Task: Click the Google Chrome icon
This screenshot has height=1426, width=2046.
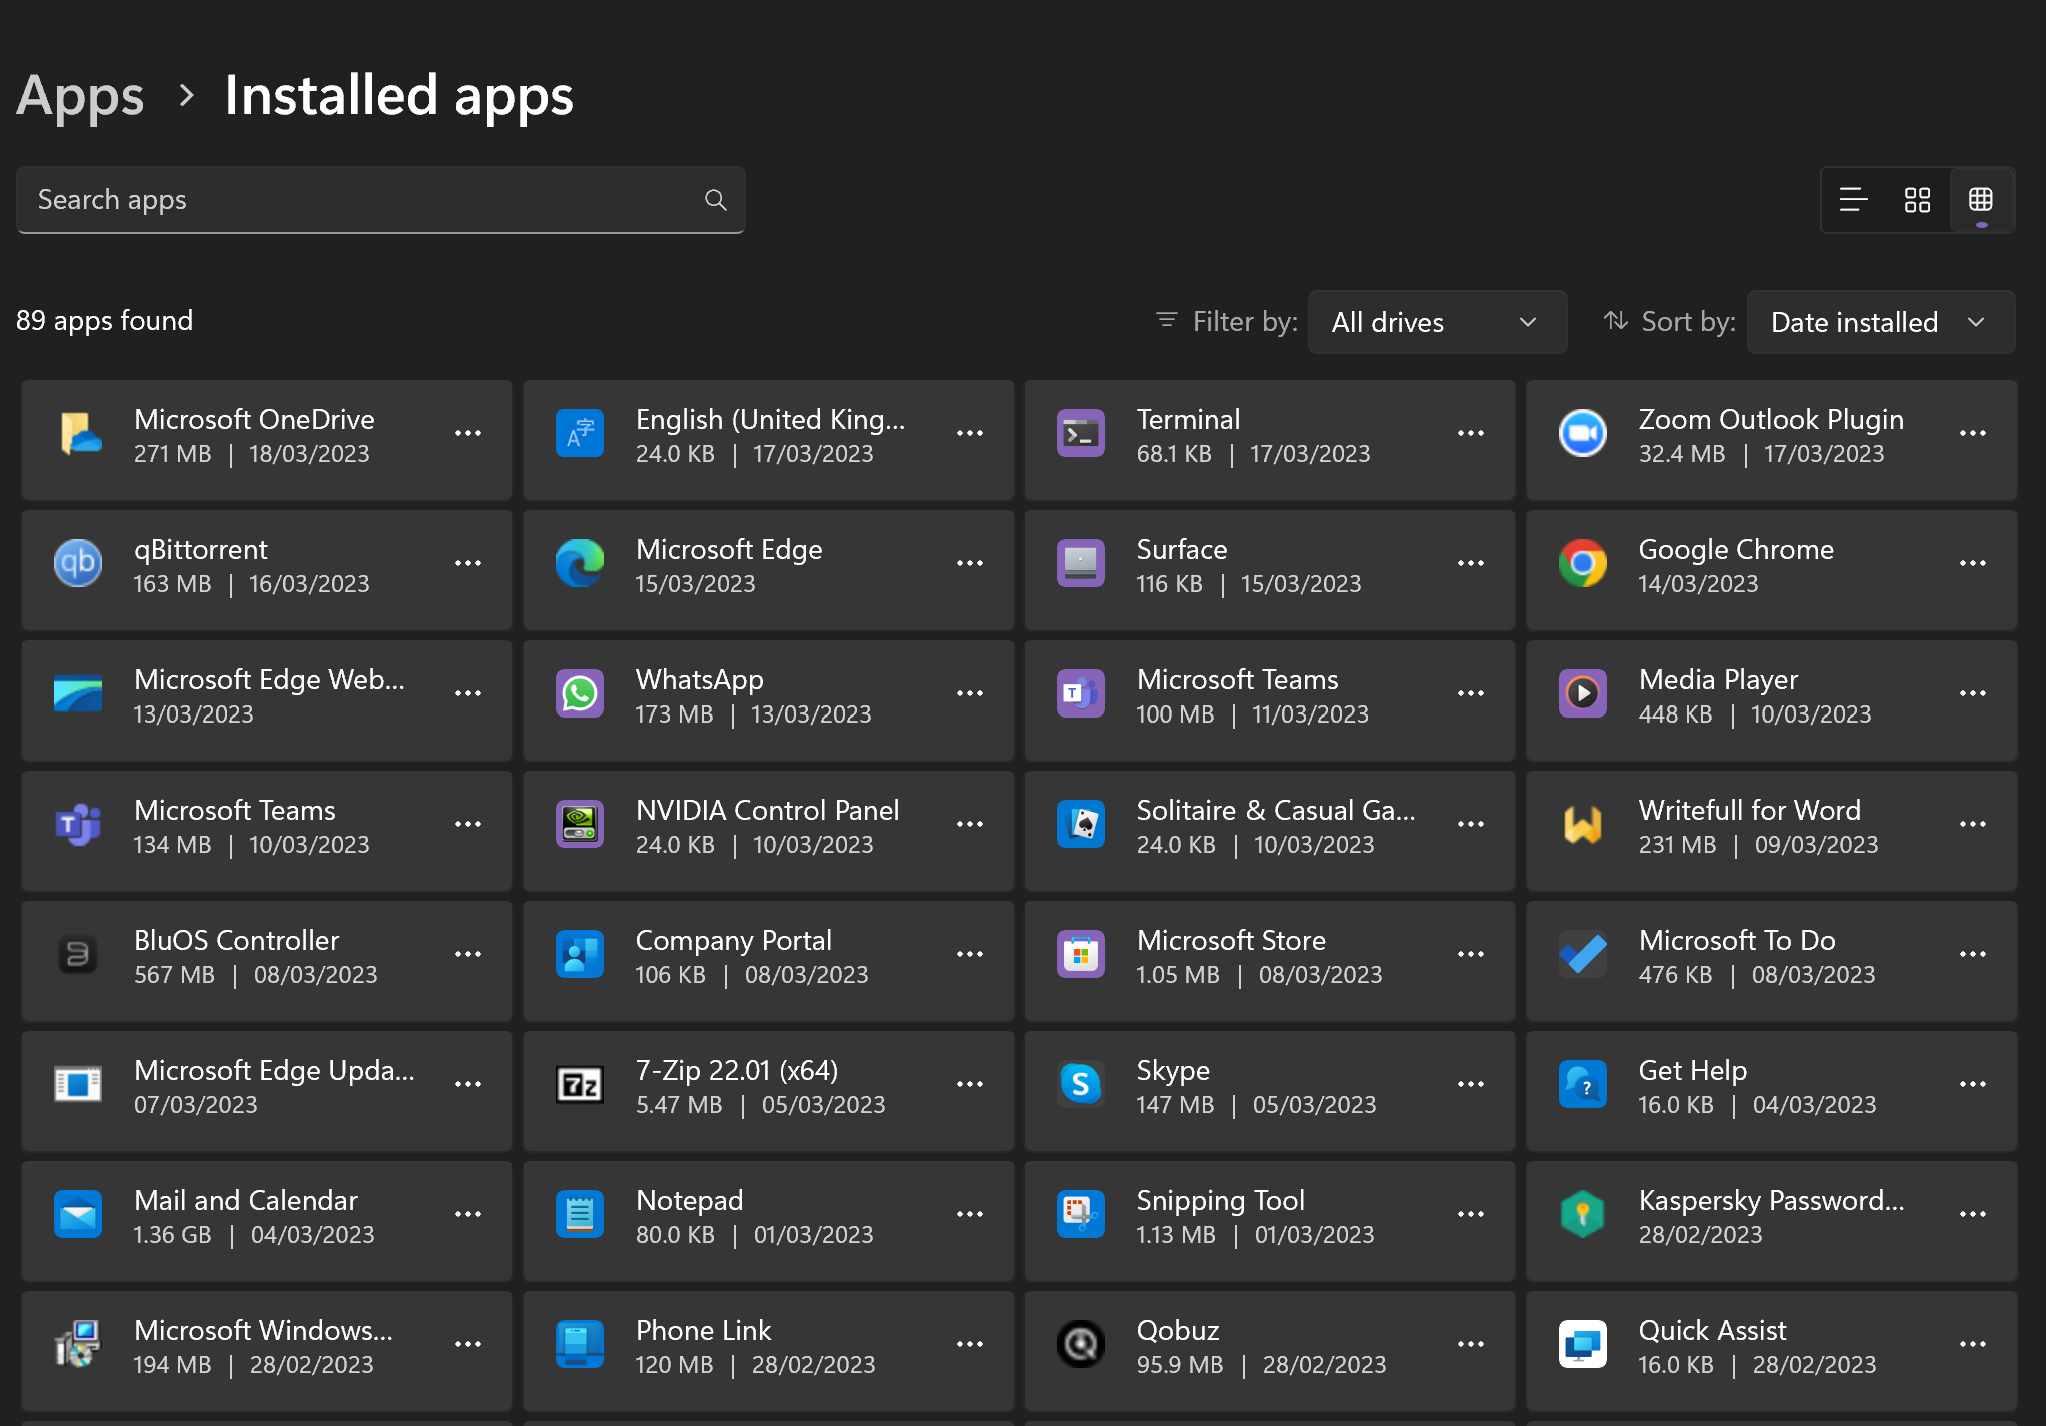Action: [1583, 564]
